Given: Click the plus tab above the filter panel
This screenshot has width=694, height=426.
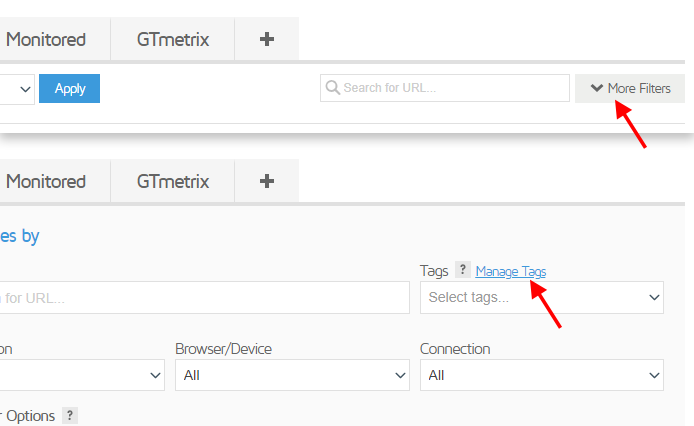Looking at the screenshot, I should (266, 181).
